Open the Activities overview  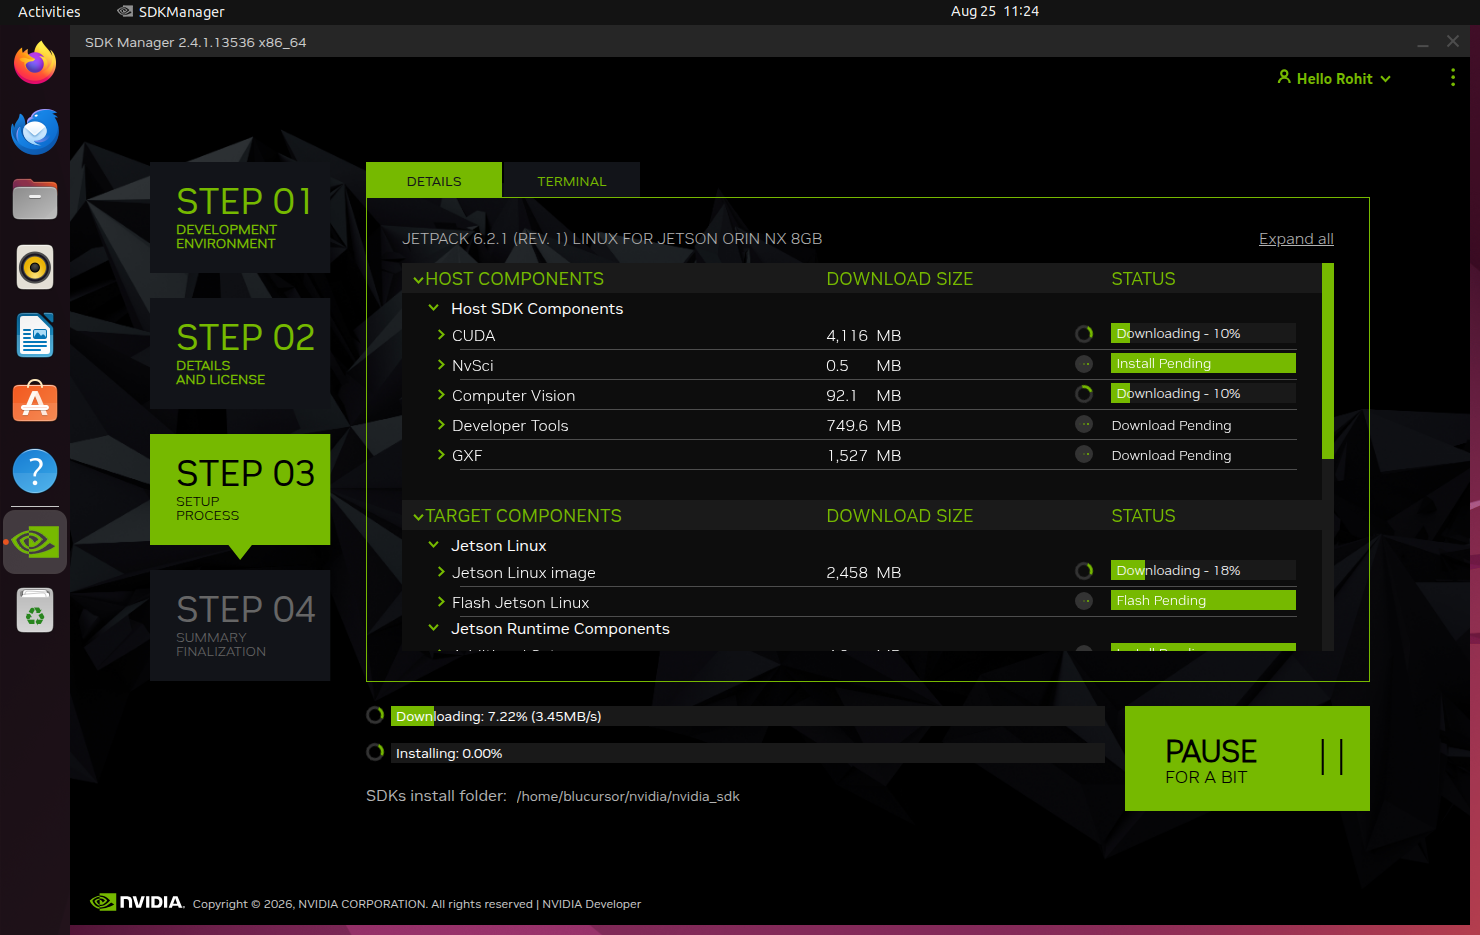[49, 12]
